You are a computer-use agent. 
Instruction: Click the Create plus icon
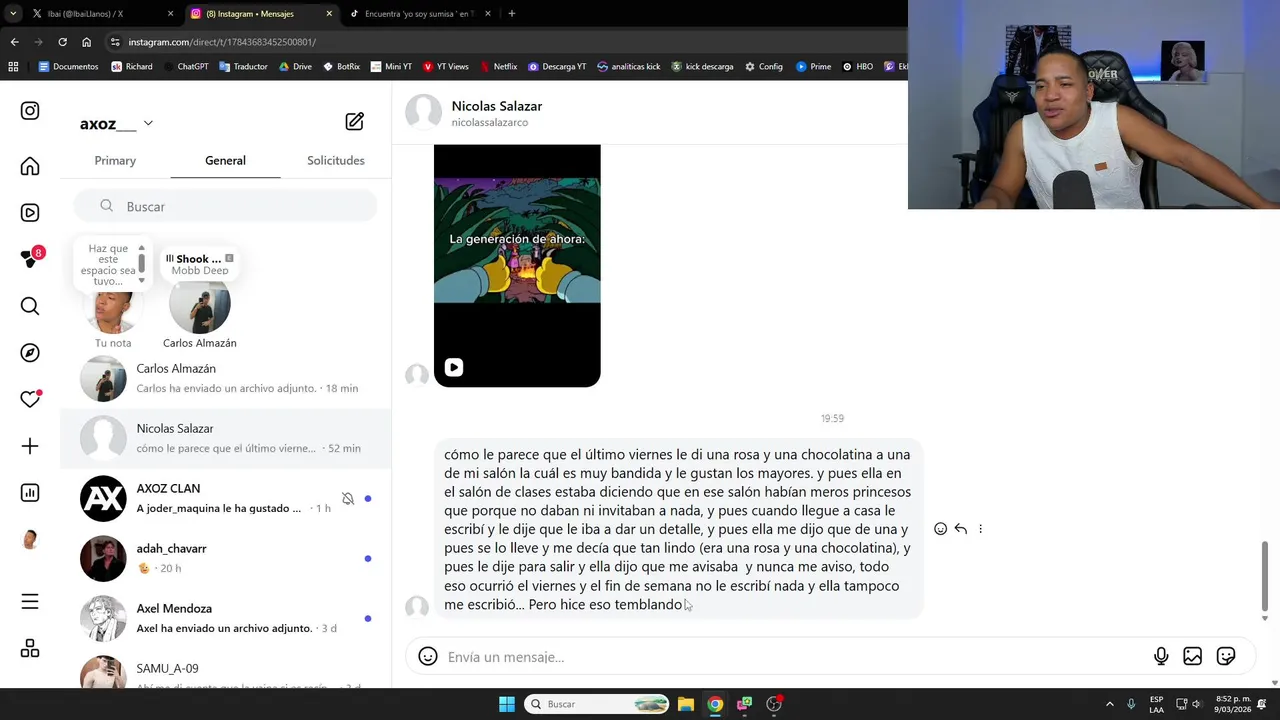(30, 446)
